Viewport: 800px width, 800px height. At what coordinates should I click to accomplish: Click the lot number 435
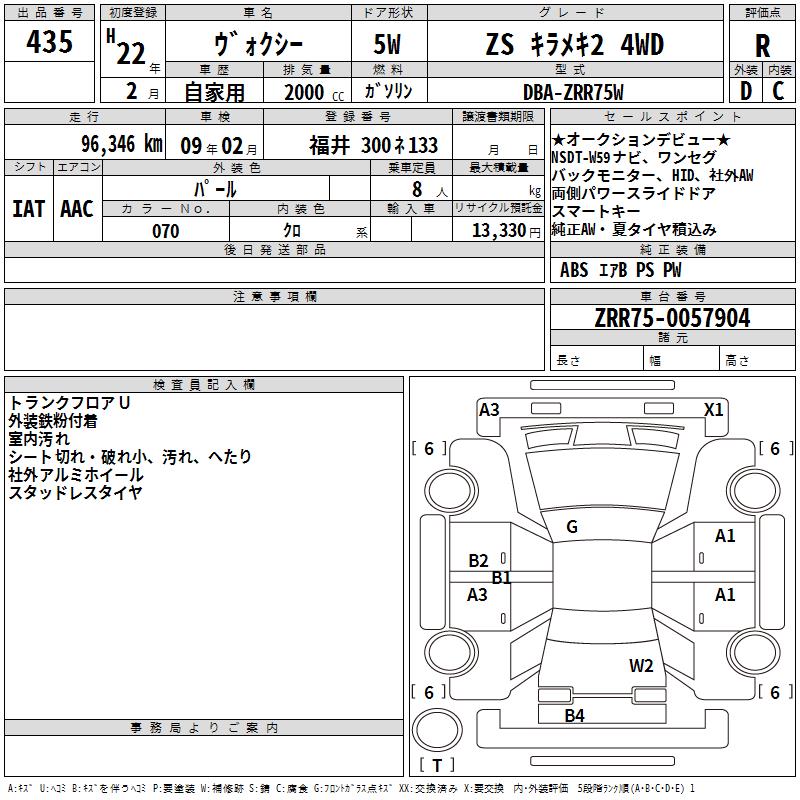click(50, 43)
